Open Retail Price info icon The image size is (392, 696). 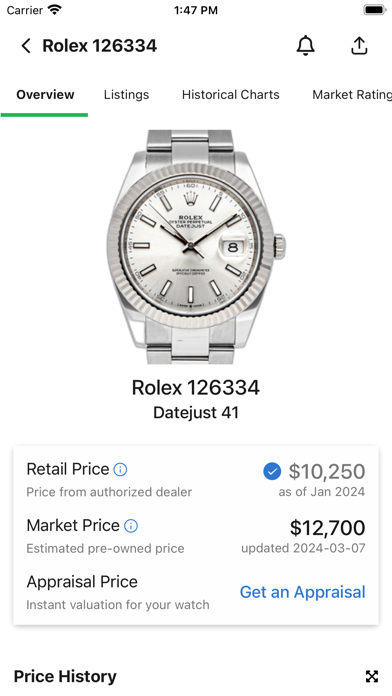120,470
